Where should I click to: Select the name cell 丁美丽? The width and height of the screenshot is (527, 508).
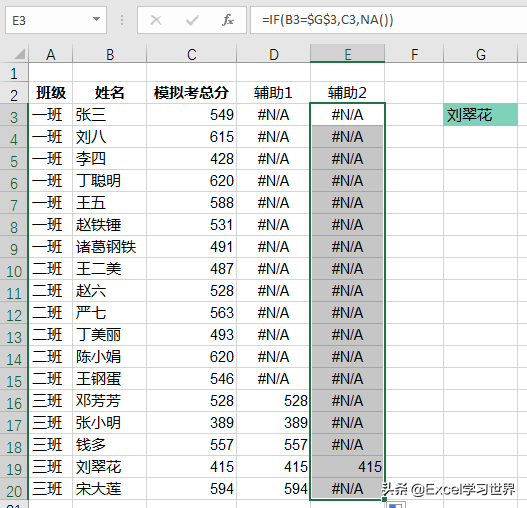110,335
